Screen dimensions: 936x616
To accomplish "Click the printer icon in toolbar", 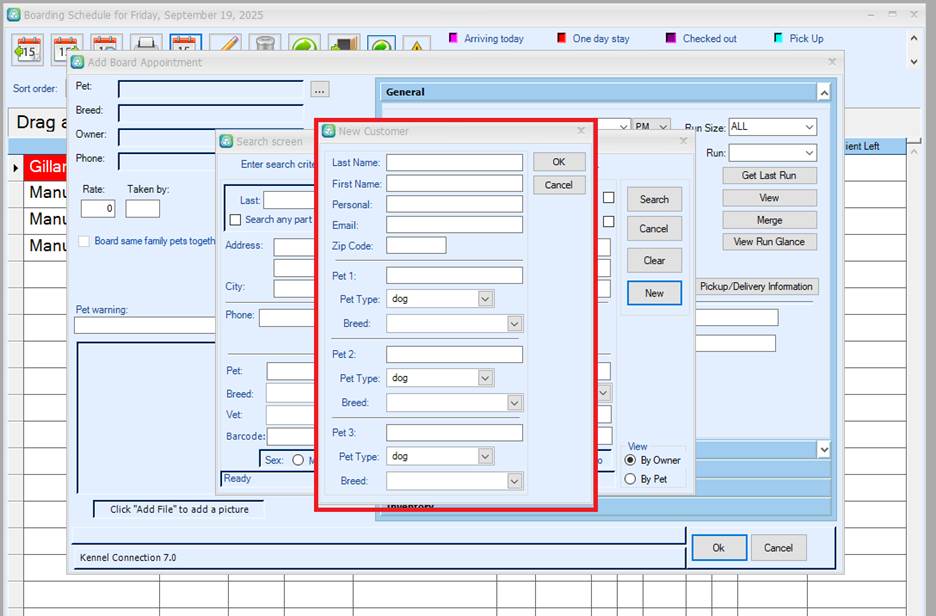I will coord(145,47).
